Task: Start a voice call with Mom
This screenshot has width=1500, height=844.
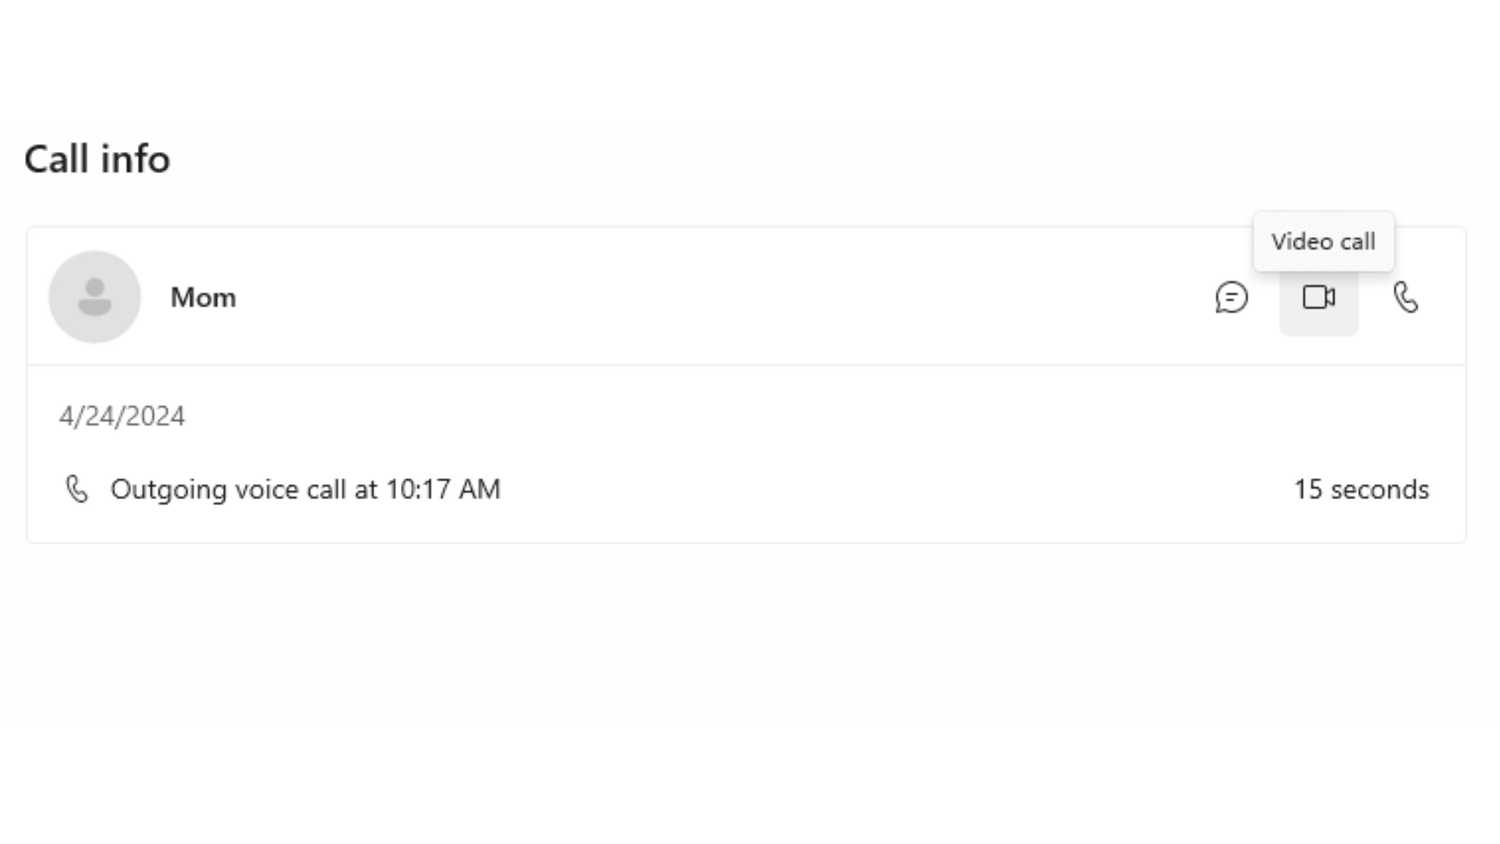Action: click(x=1405, y=297)
